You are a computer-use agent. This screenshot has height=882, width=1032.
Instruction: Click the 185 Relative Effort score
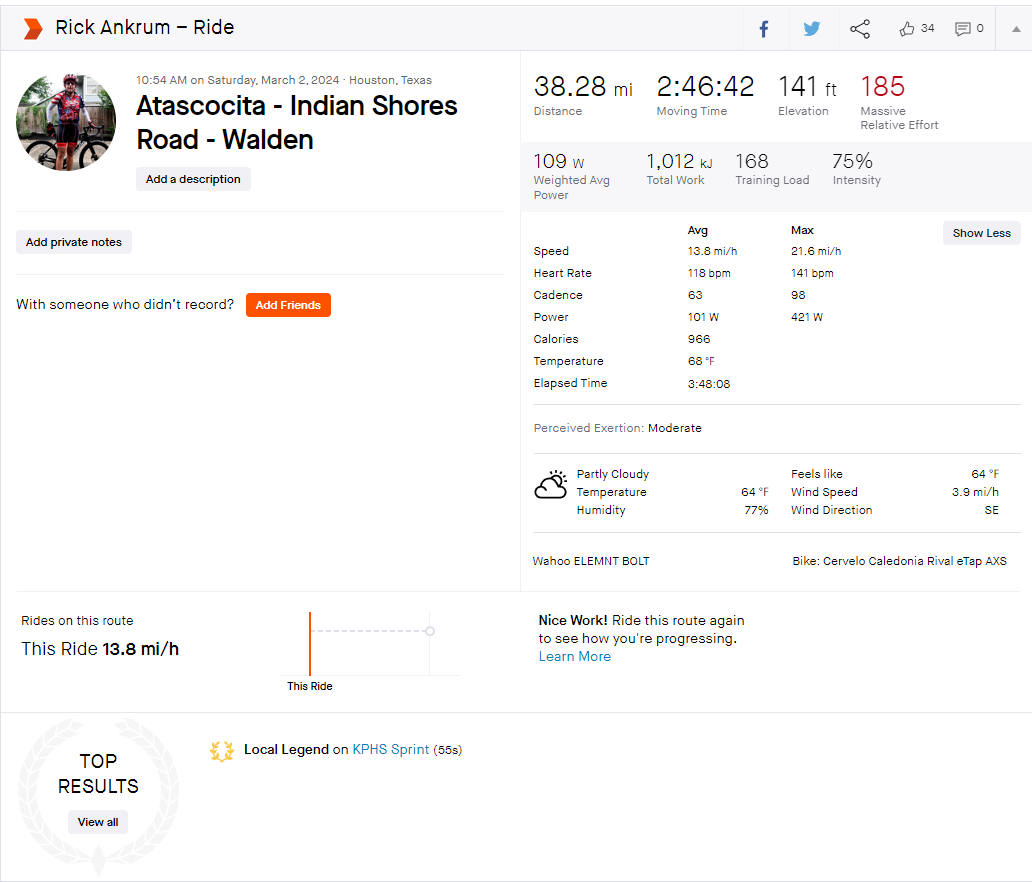(883, 86)
